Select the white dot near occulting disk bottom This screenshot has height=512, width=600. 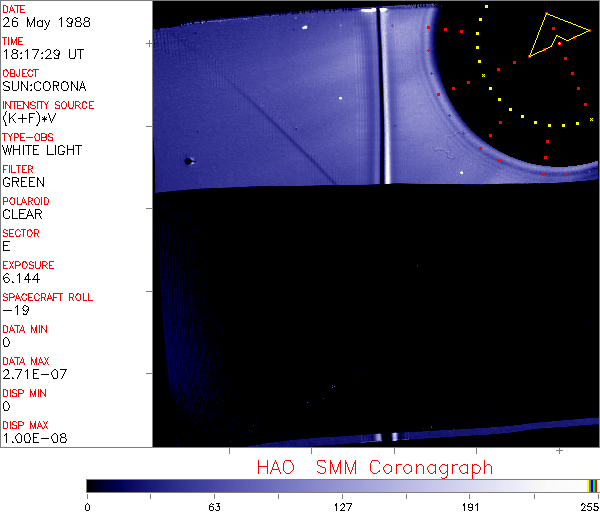tap(461, 173)
